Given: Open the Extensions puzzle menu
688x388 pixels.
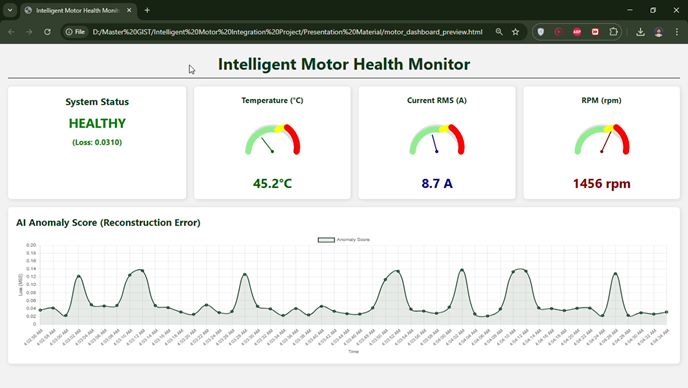Looking at the screenshot, I should [613, 32].
